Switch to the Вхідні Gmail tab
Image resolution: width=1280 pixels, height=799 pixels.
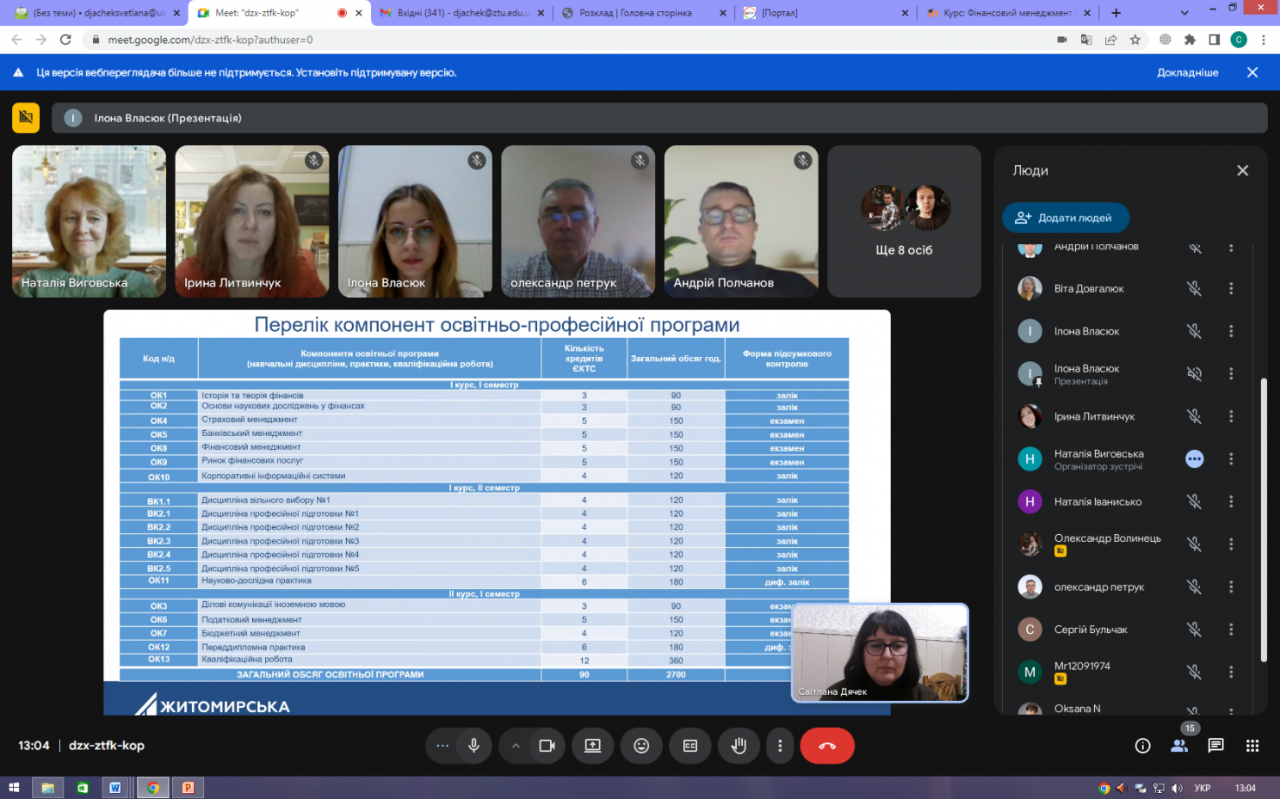pyautogui.click(x=460, y=13)
